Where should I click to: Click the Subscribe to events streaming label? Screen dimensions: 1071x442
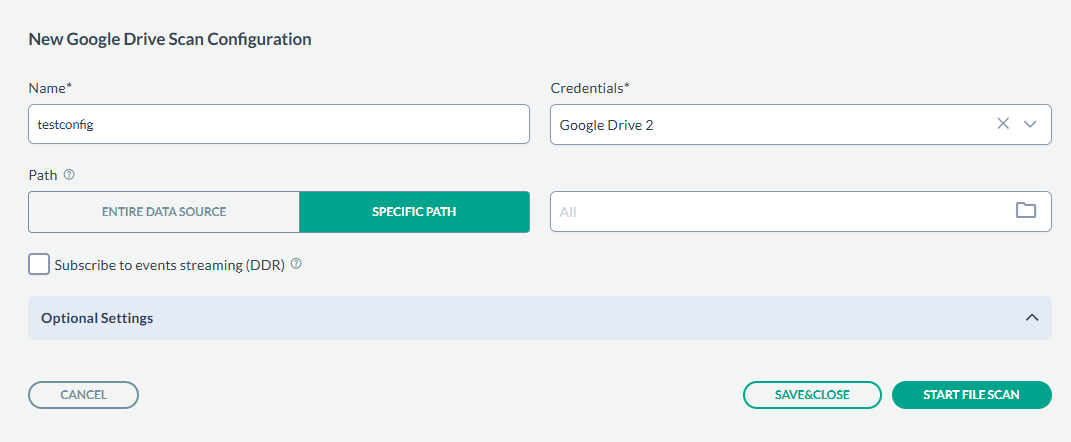(x=170, y=265)
